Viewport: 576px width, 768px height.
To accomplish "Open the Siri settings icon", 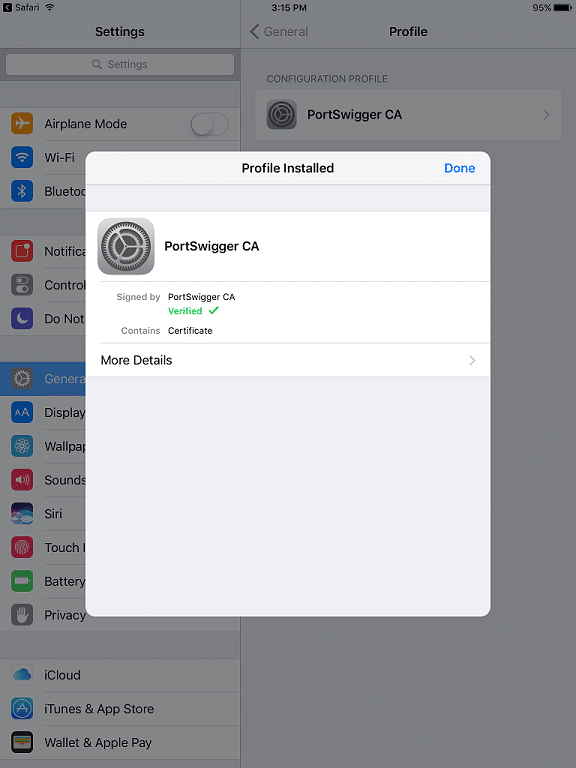I will tap(22, 513).
